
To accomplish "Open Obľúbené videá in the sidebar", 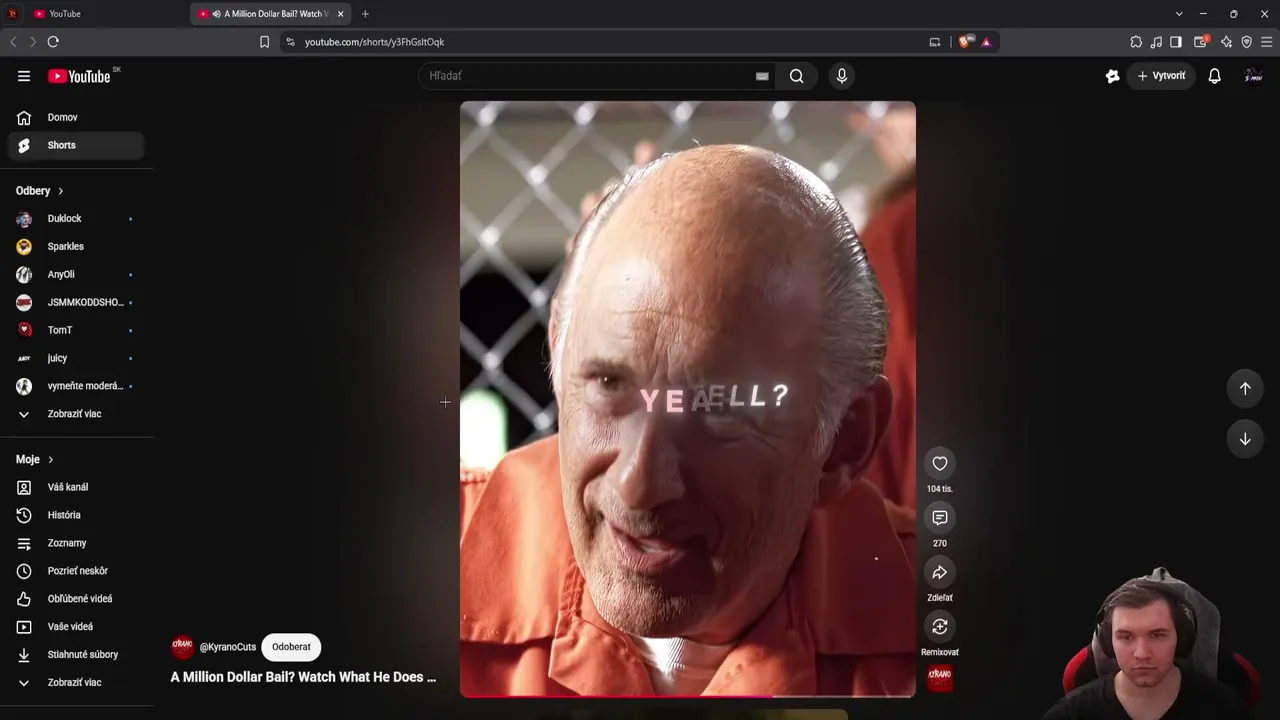I will point(76,599).
